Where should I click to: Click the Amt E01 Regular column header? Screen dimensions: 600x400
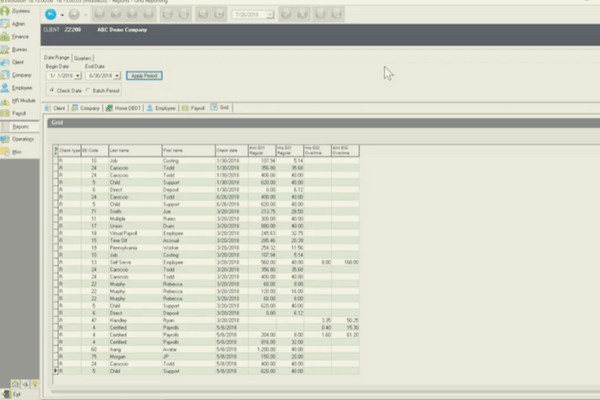[x=262, y=151]
